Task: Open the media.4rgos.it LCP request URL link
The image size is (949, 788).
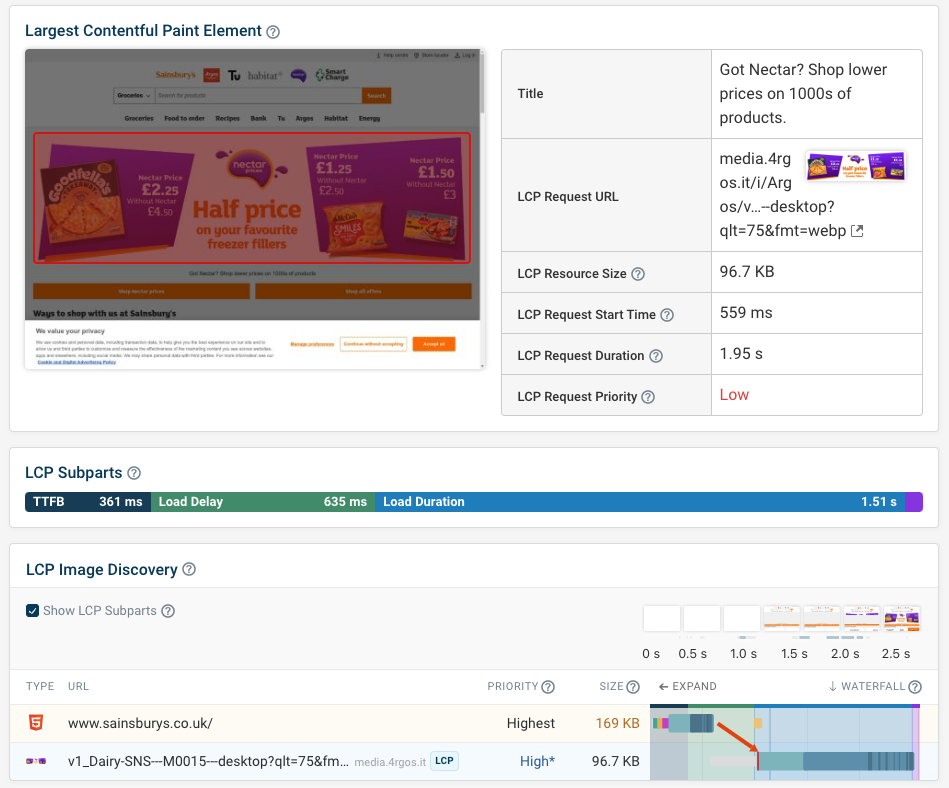Action: pyautogui.click(x=783, y=195)
